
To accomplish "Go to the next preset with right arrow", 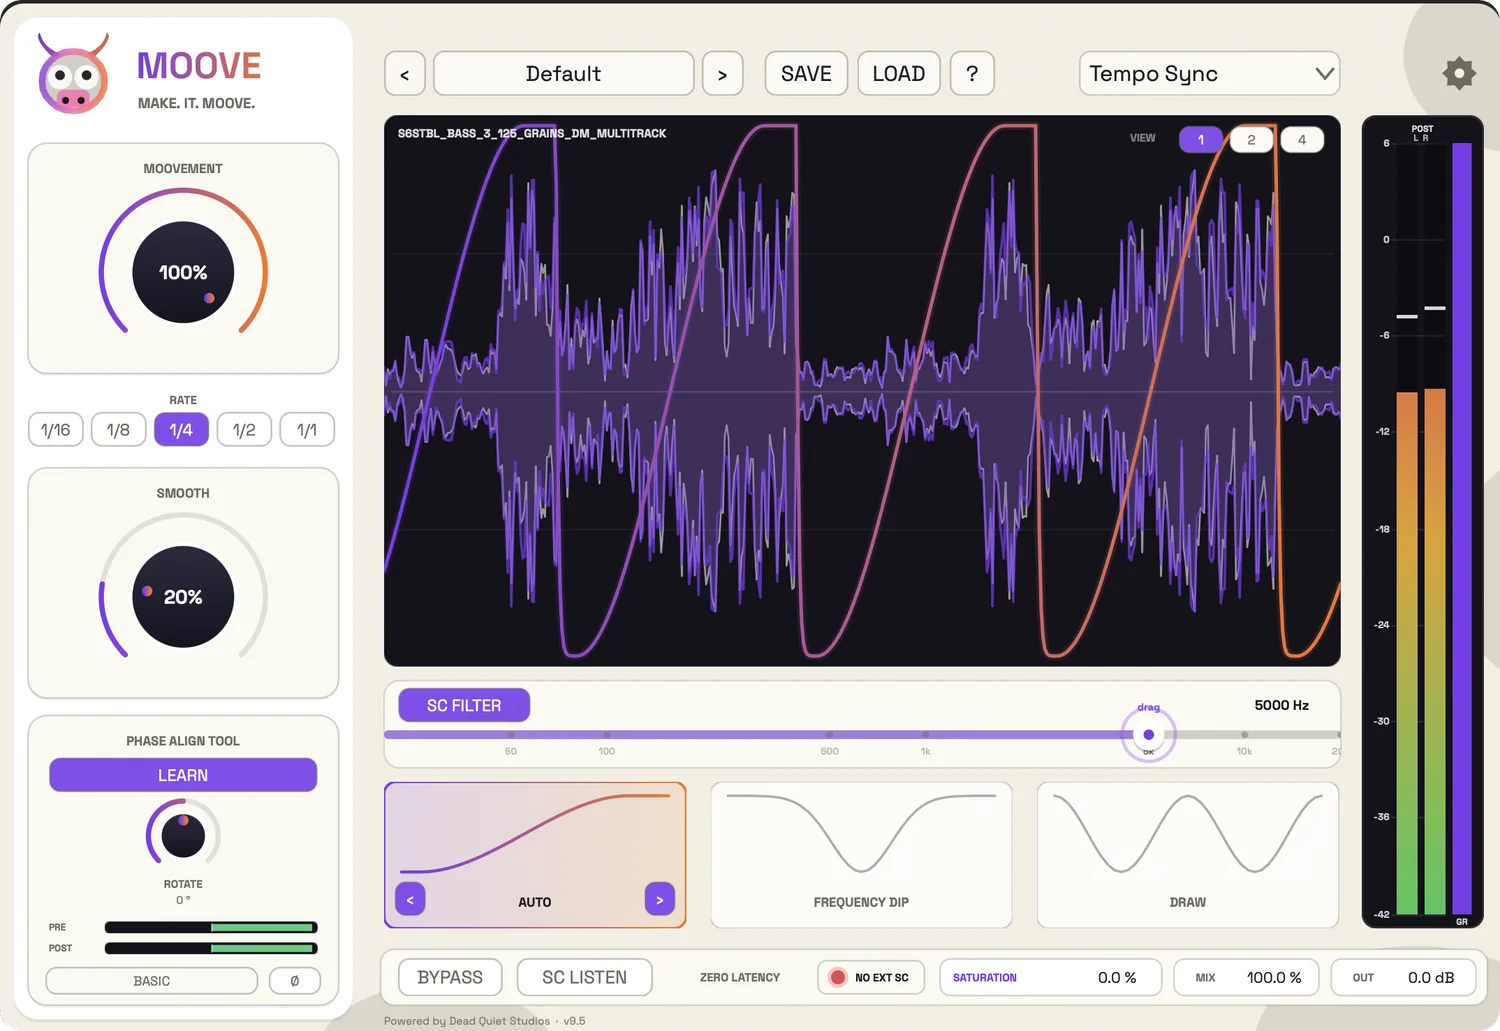I will [x=722, y=74].
